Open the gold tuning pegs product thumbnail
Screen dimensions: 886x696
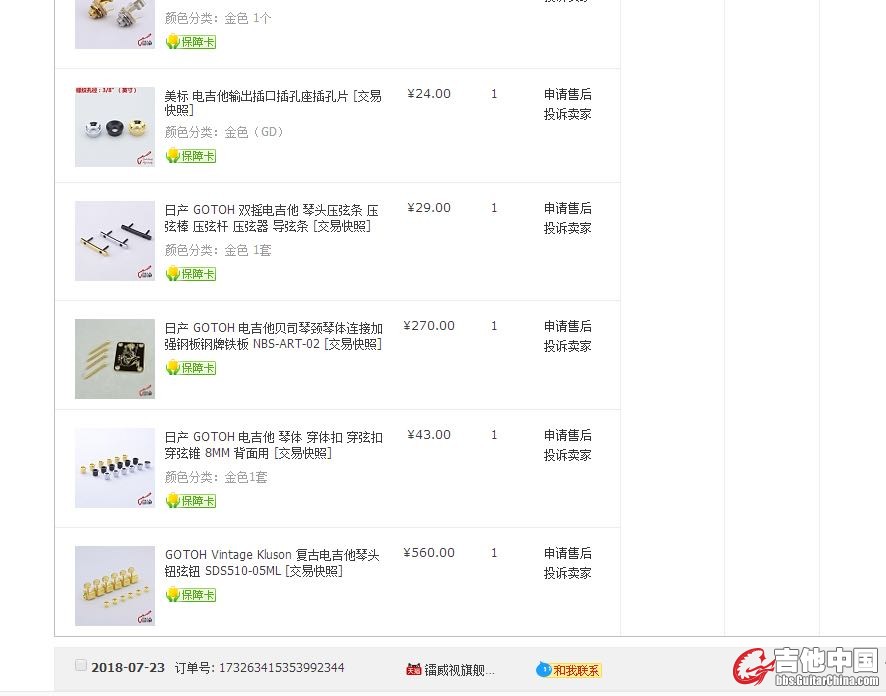coord(115,586)
